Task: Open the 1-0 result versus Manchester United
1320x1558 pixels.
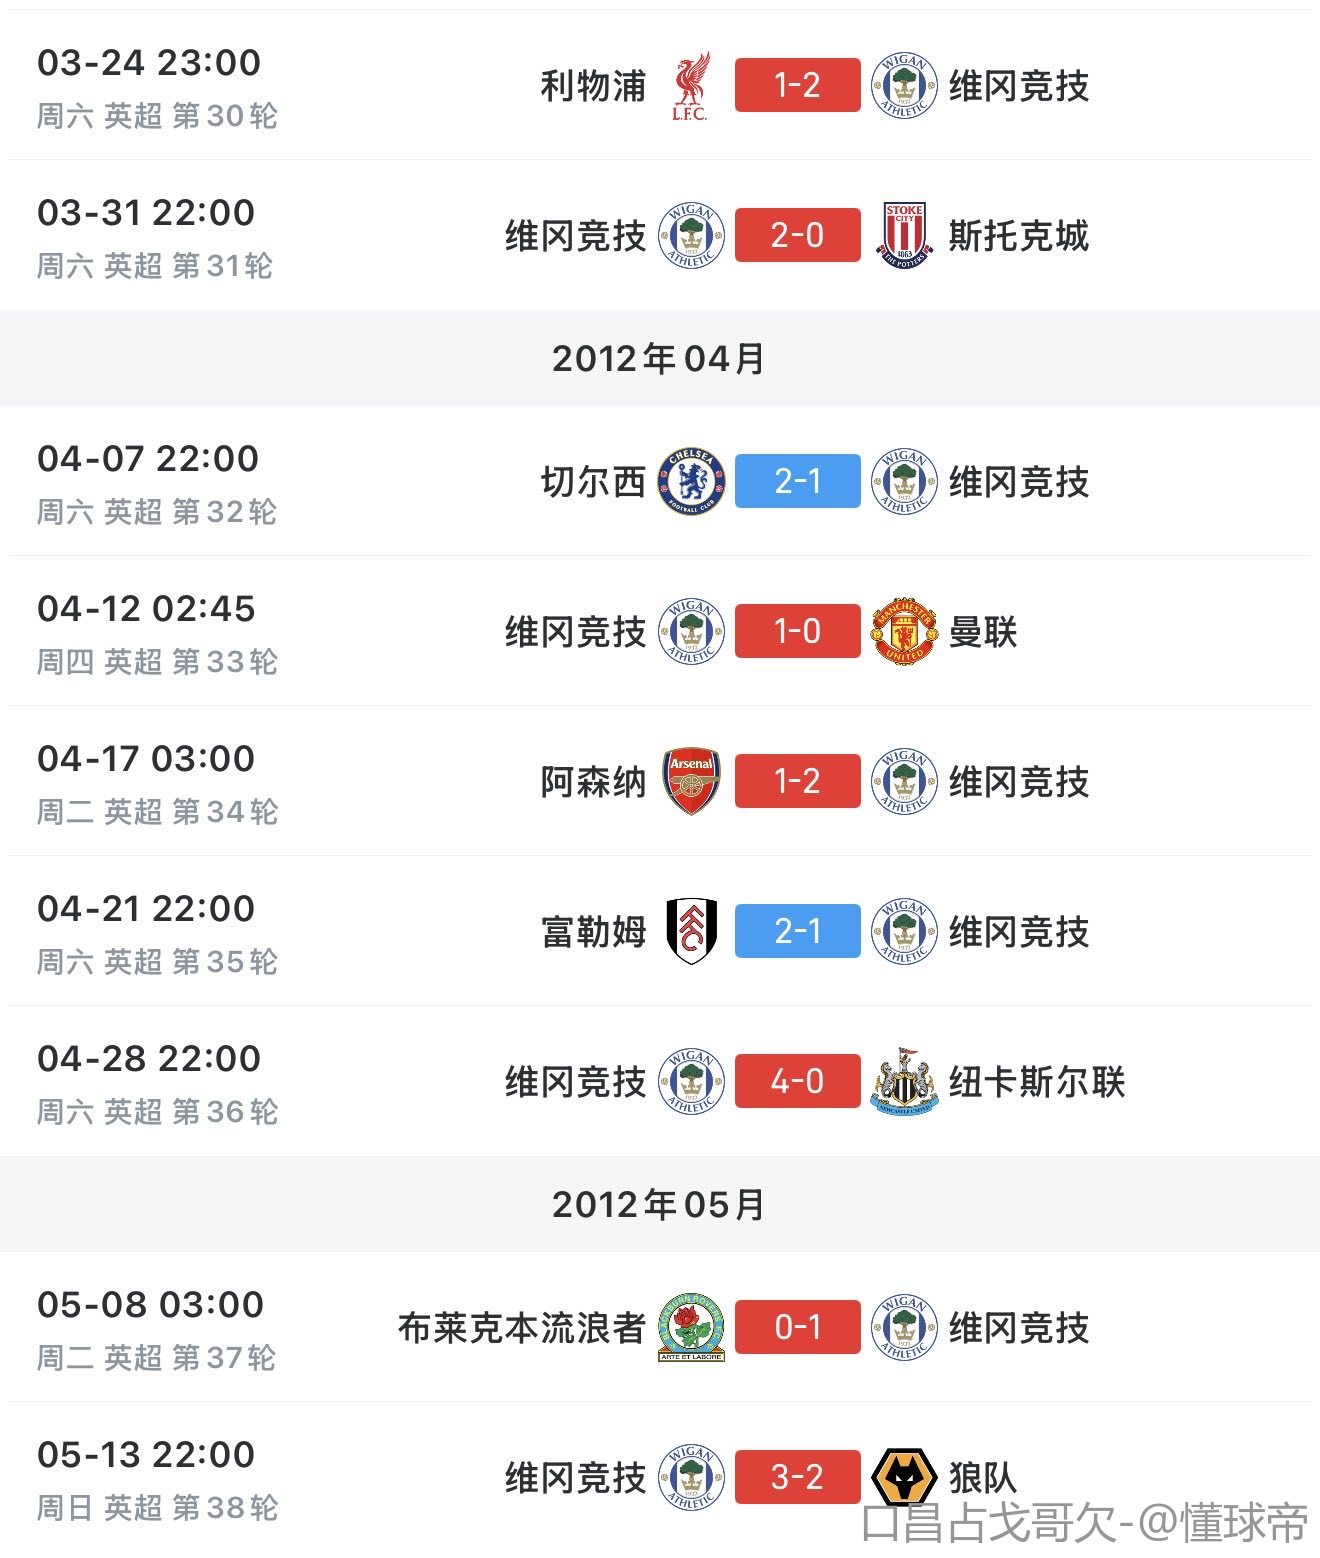Action: point(797,631)
